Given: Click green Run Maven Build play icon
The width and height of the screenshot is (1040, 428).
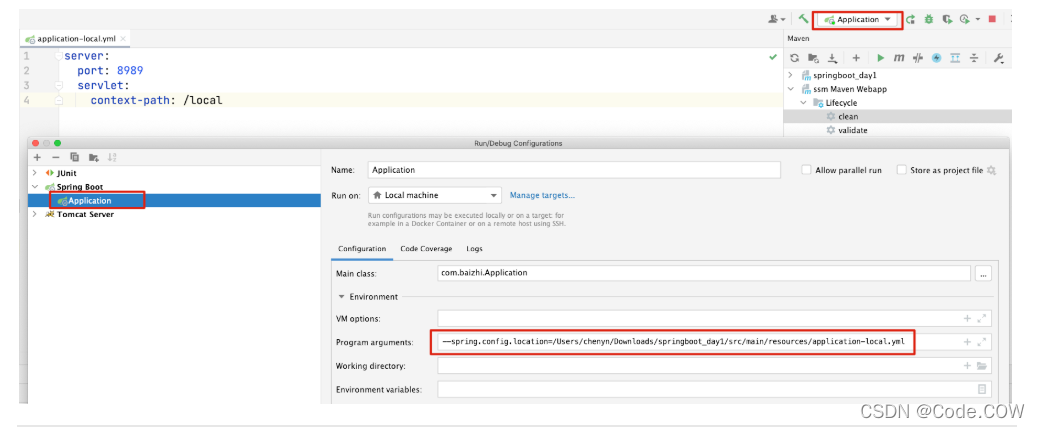Looking at the screenshot, I should 881,58.
